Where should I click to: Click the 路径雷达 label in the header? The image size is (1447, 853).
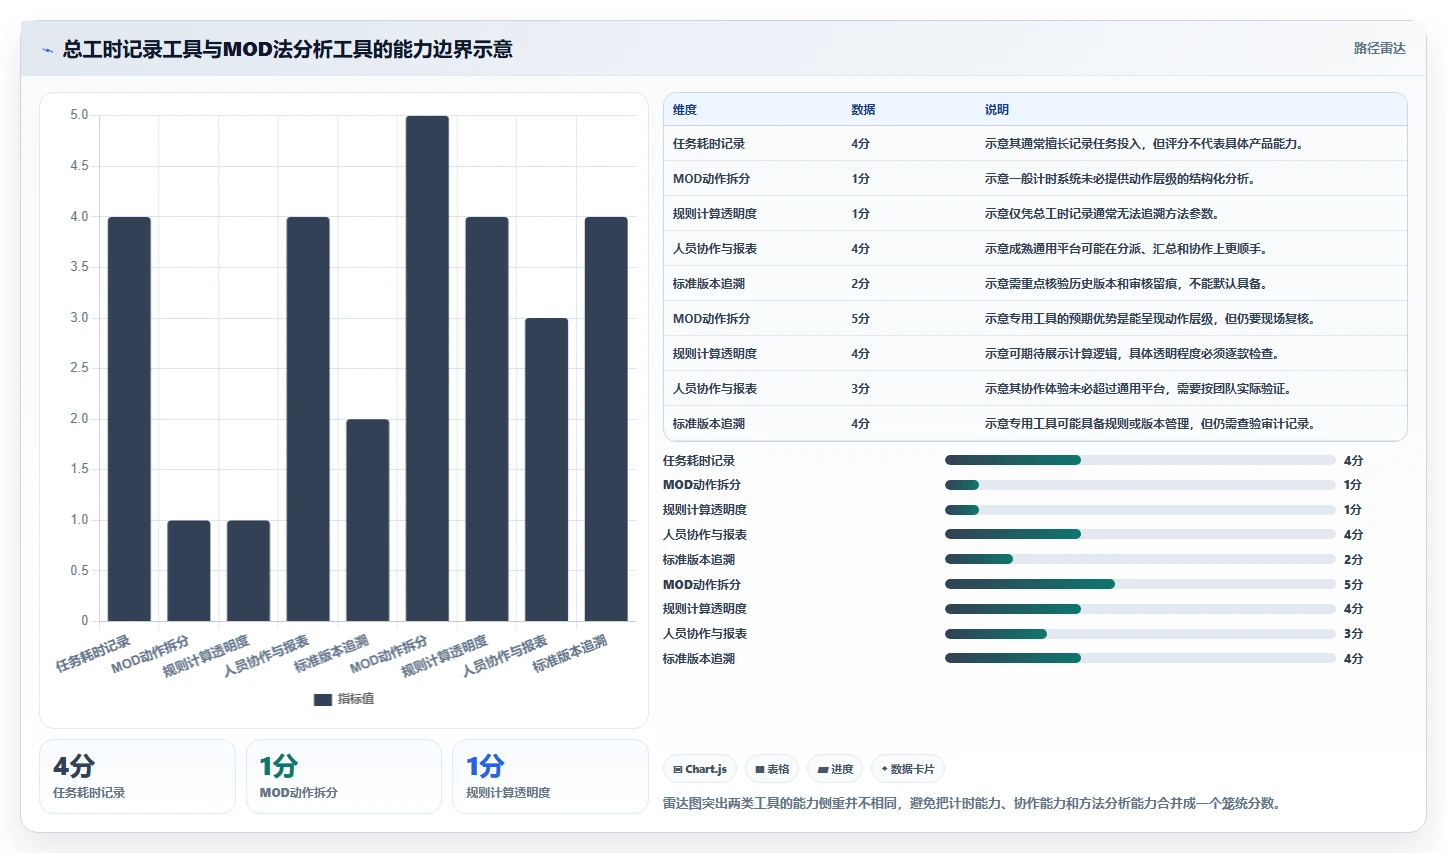[x=1379, y=48]
